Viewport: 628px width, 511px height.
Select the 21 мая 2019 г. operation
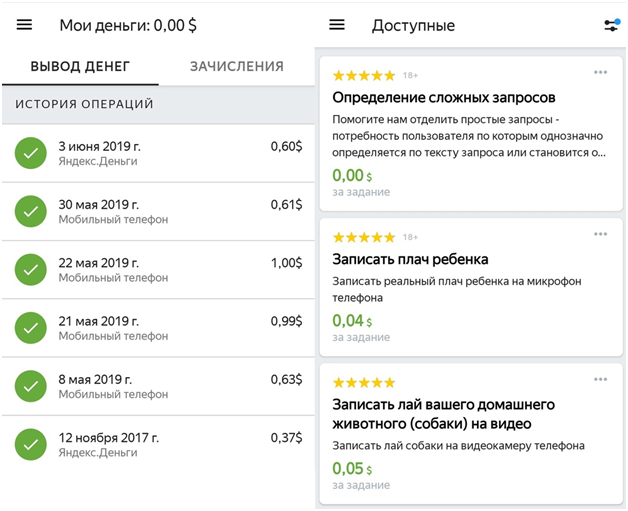pyautogui.click(x=158, y=328)
